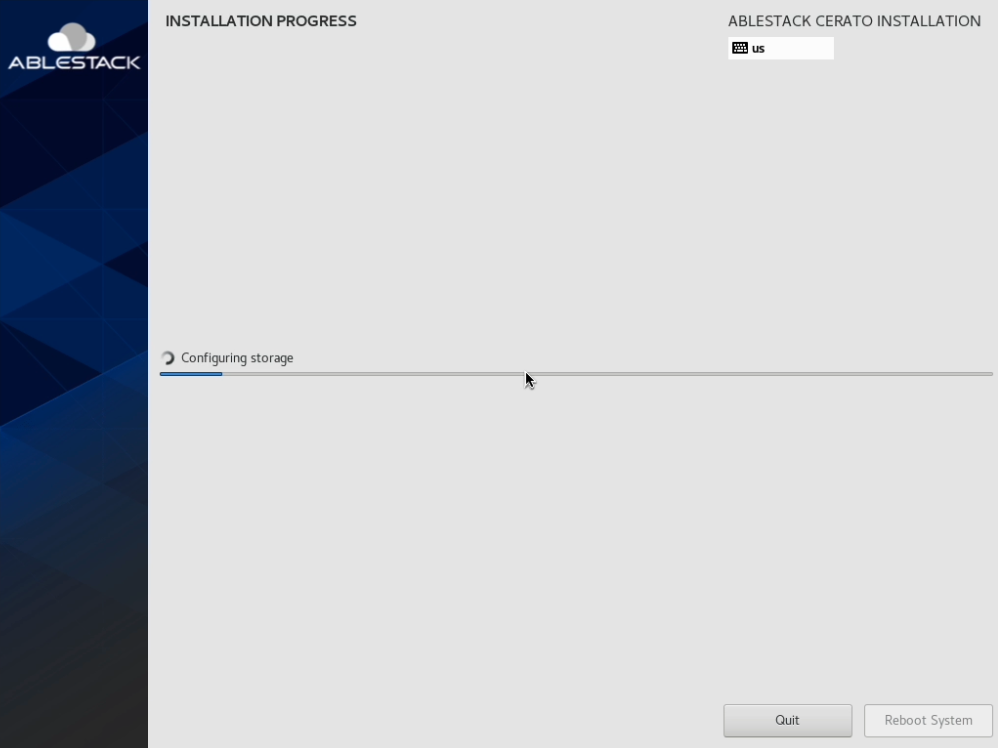The image size is (998, 748).
Task: Click the ABLESTACK CERATO INSTALLATION title
Action: [x=854, y=21]
